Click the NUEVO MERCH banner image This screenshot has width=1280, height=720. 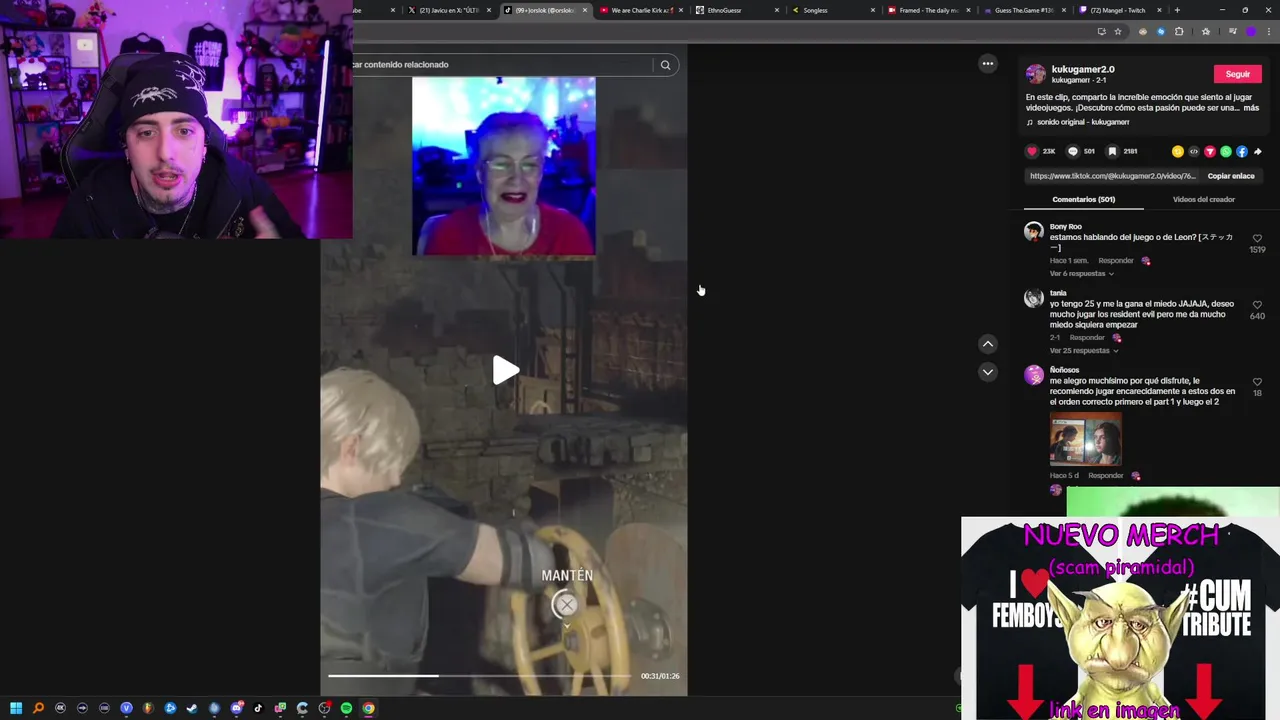[x=1120, y=618]
